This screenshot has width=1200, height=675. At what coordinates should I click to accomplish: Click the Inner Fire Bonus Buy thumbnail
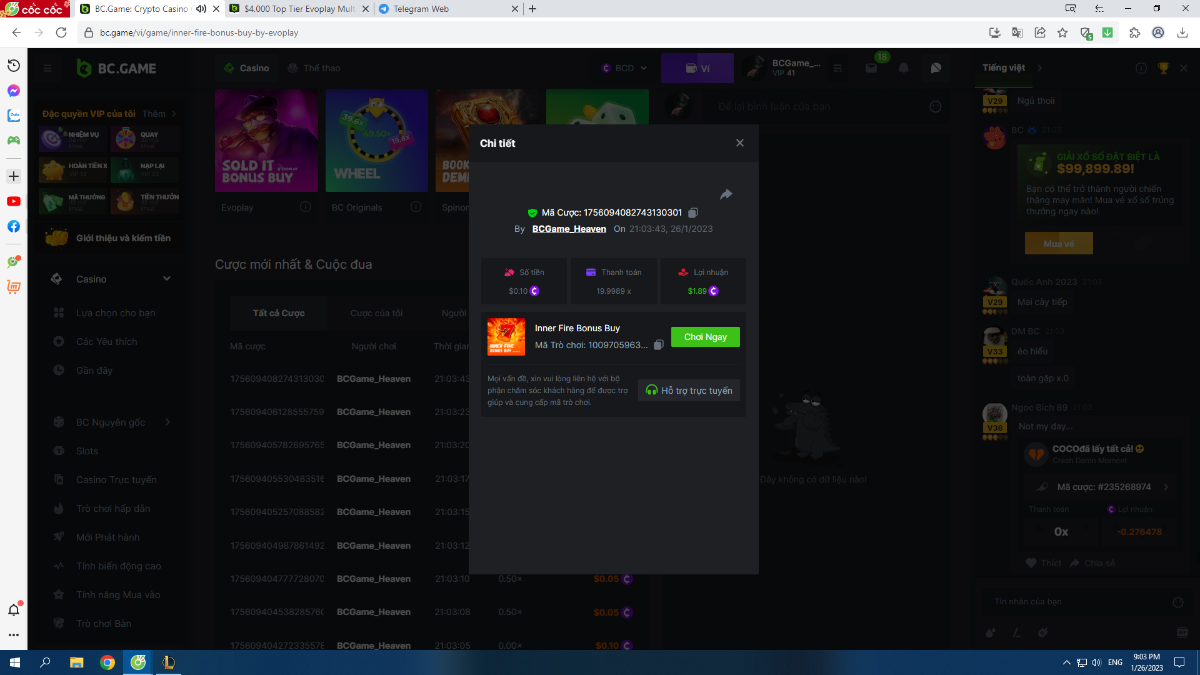coord(506,337)
